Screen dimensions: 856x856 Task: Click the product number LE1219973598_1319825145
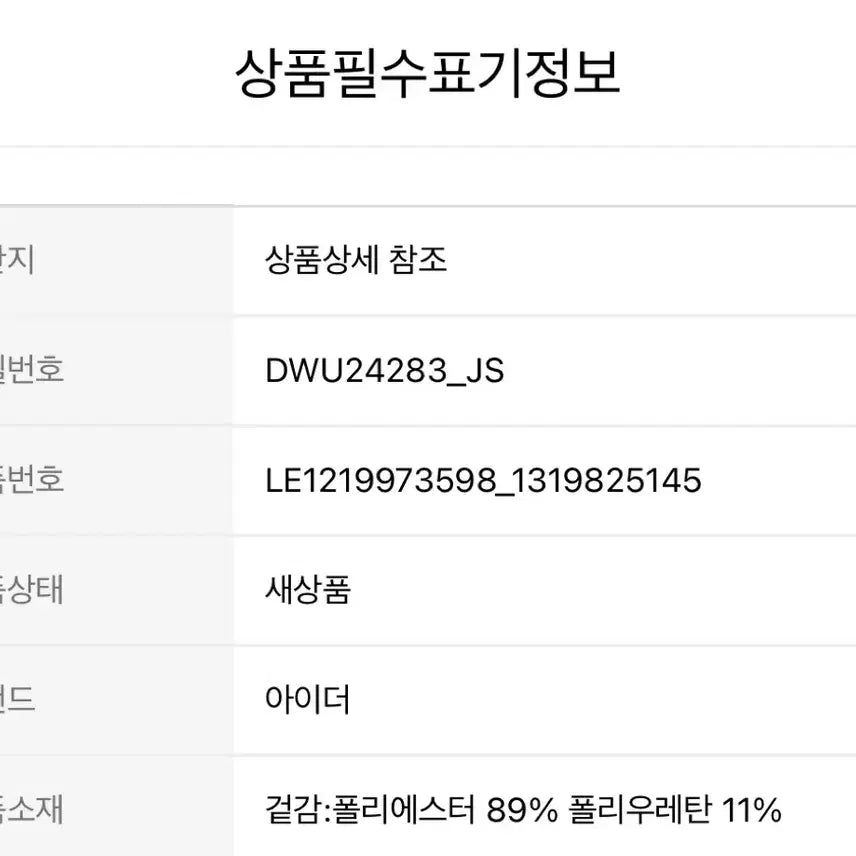click(483, 481)
